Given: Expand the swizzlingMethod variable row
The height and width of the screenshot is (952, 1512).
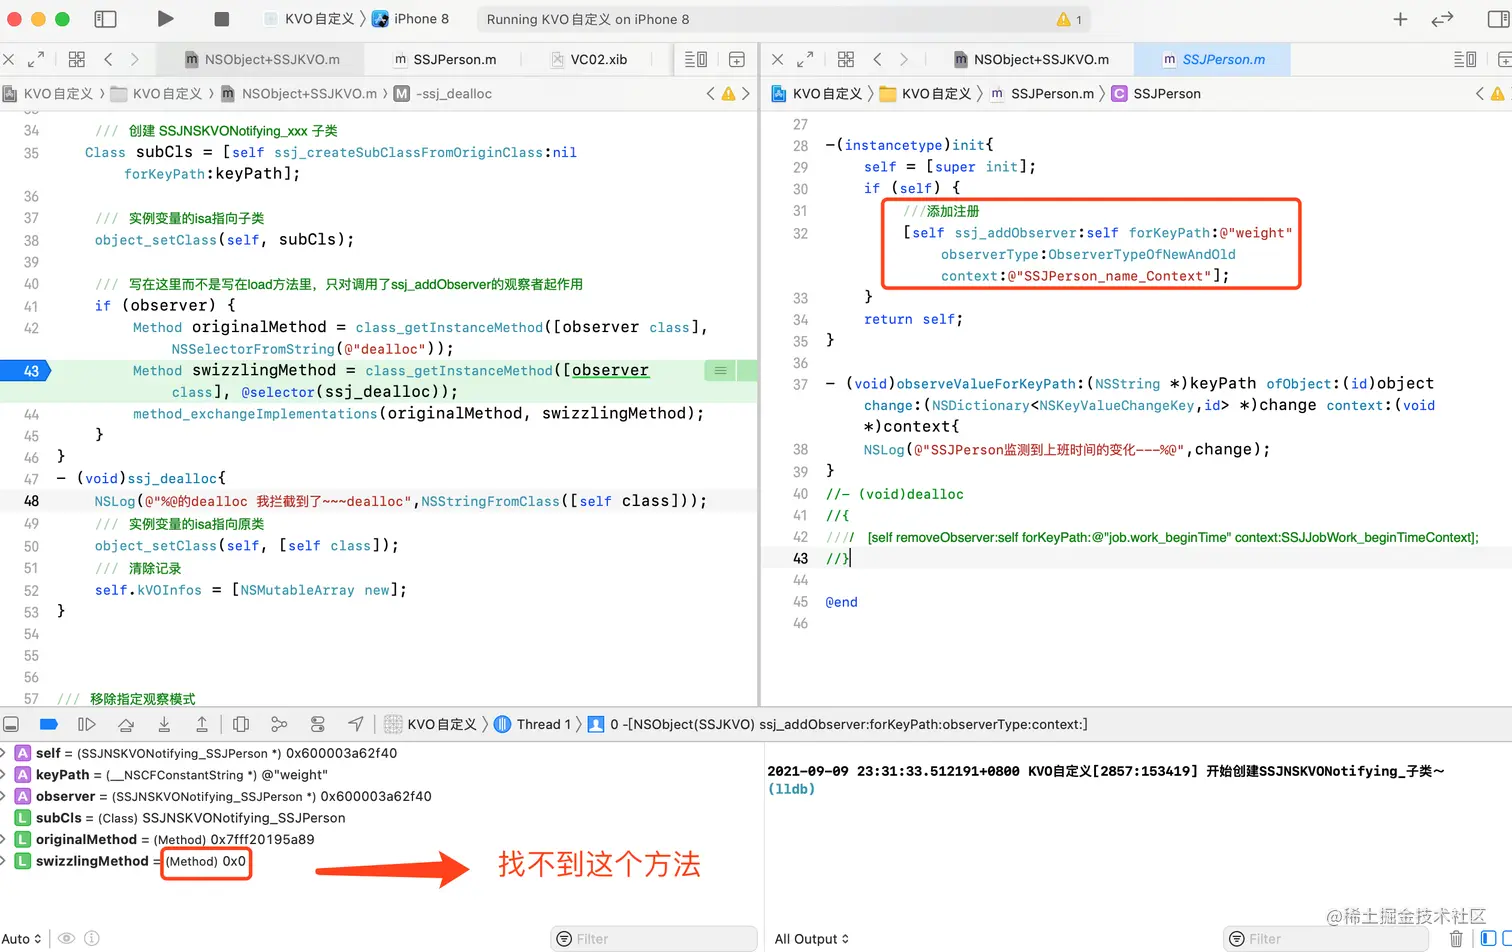Looking at the screenshot, I should point(3,861).
